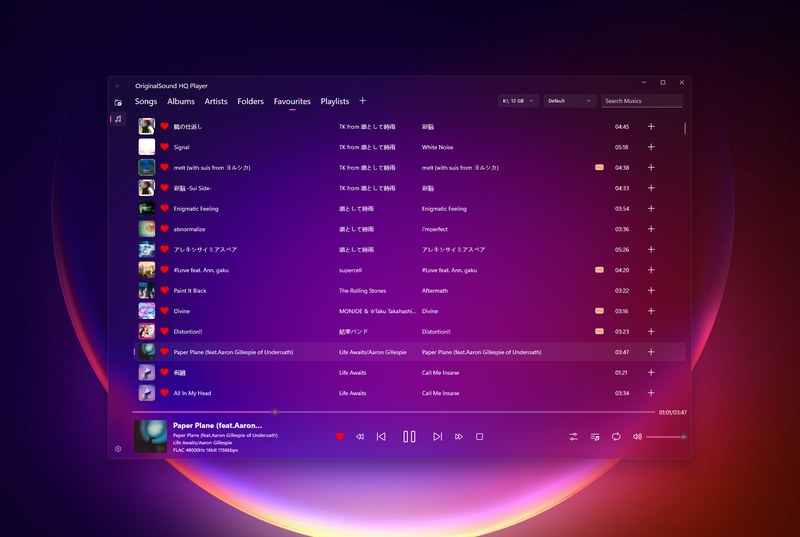Click the song list vertical scrollbar
Viewport: 800px width, 537px height.
pos(685,129)
